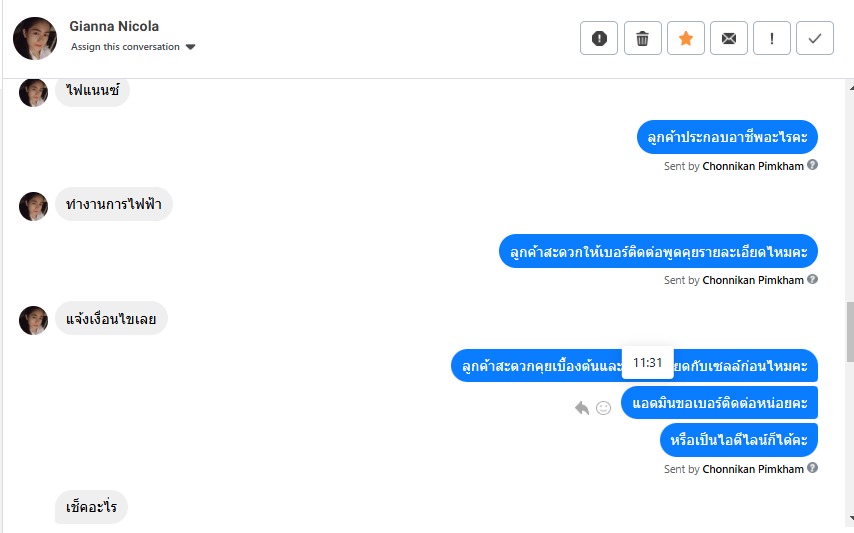Click the avatar beside 'ทำงานการไฟฟ้า' message

pyautogui.click(x=34, y=207)
